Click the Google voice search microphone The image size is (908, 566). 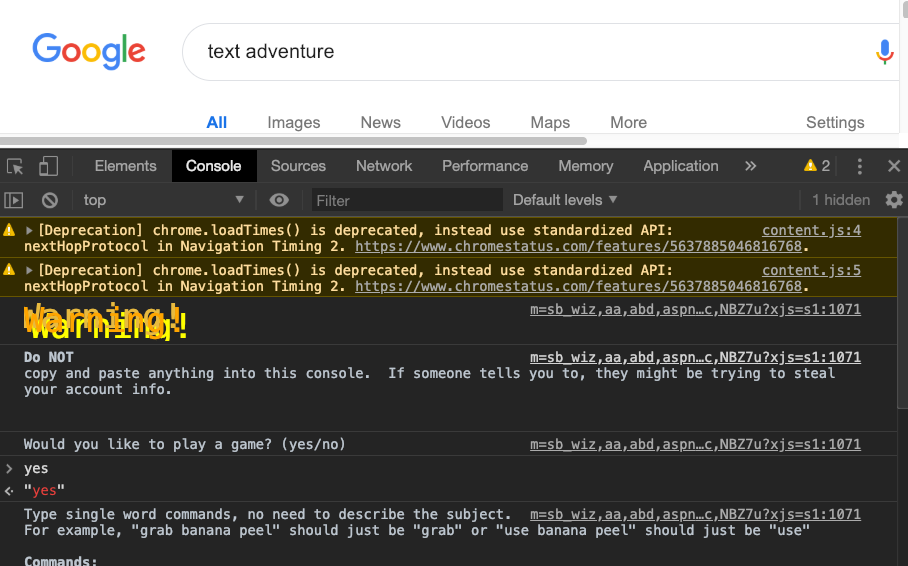coord(884,51)
